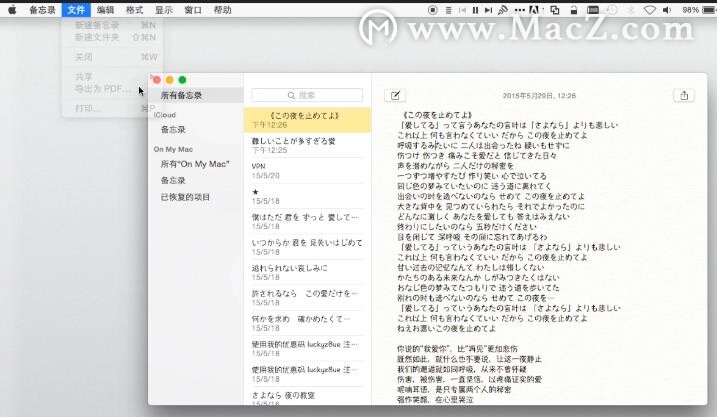Open the note 難しいことが多すぎる愛
The width and height of the screenshot is (717, 417).
point(307,145)
